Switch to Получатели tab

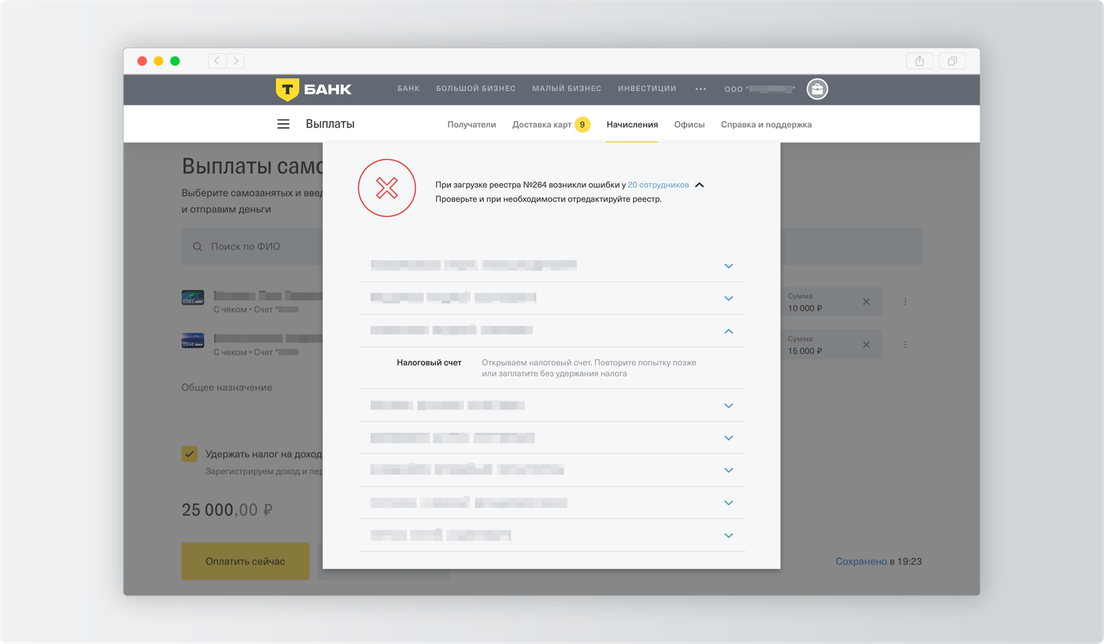[x=471, y=125]
